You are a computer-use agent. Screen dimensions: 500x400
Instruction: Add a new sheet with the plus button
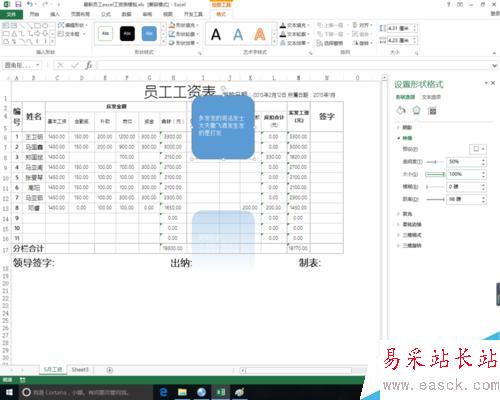(109, 370)
